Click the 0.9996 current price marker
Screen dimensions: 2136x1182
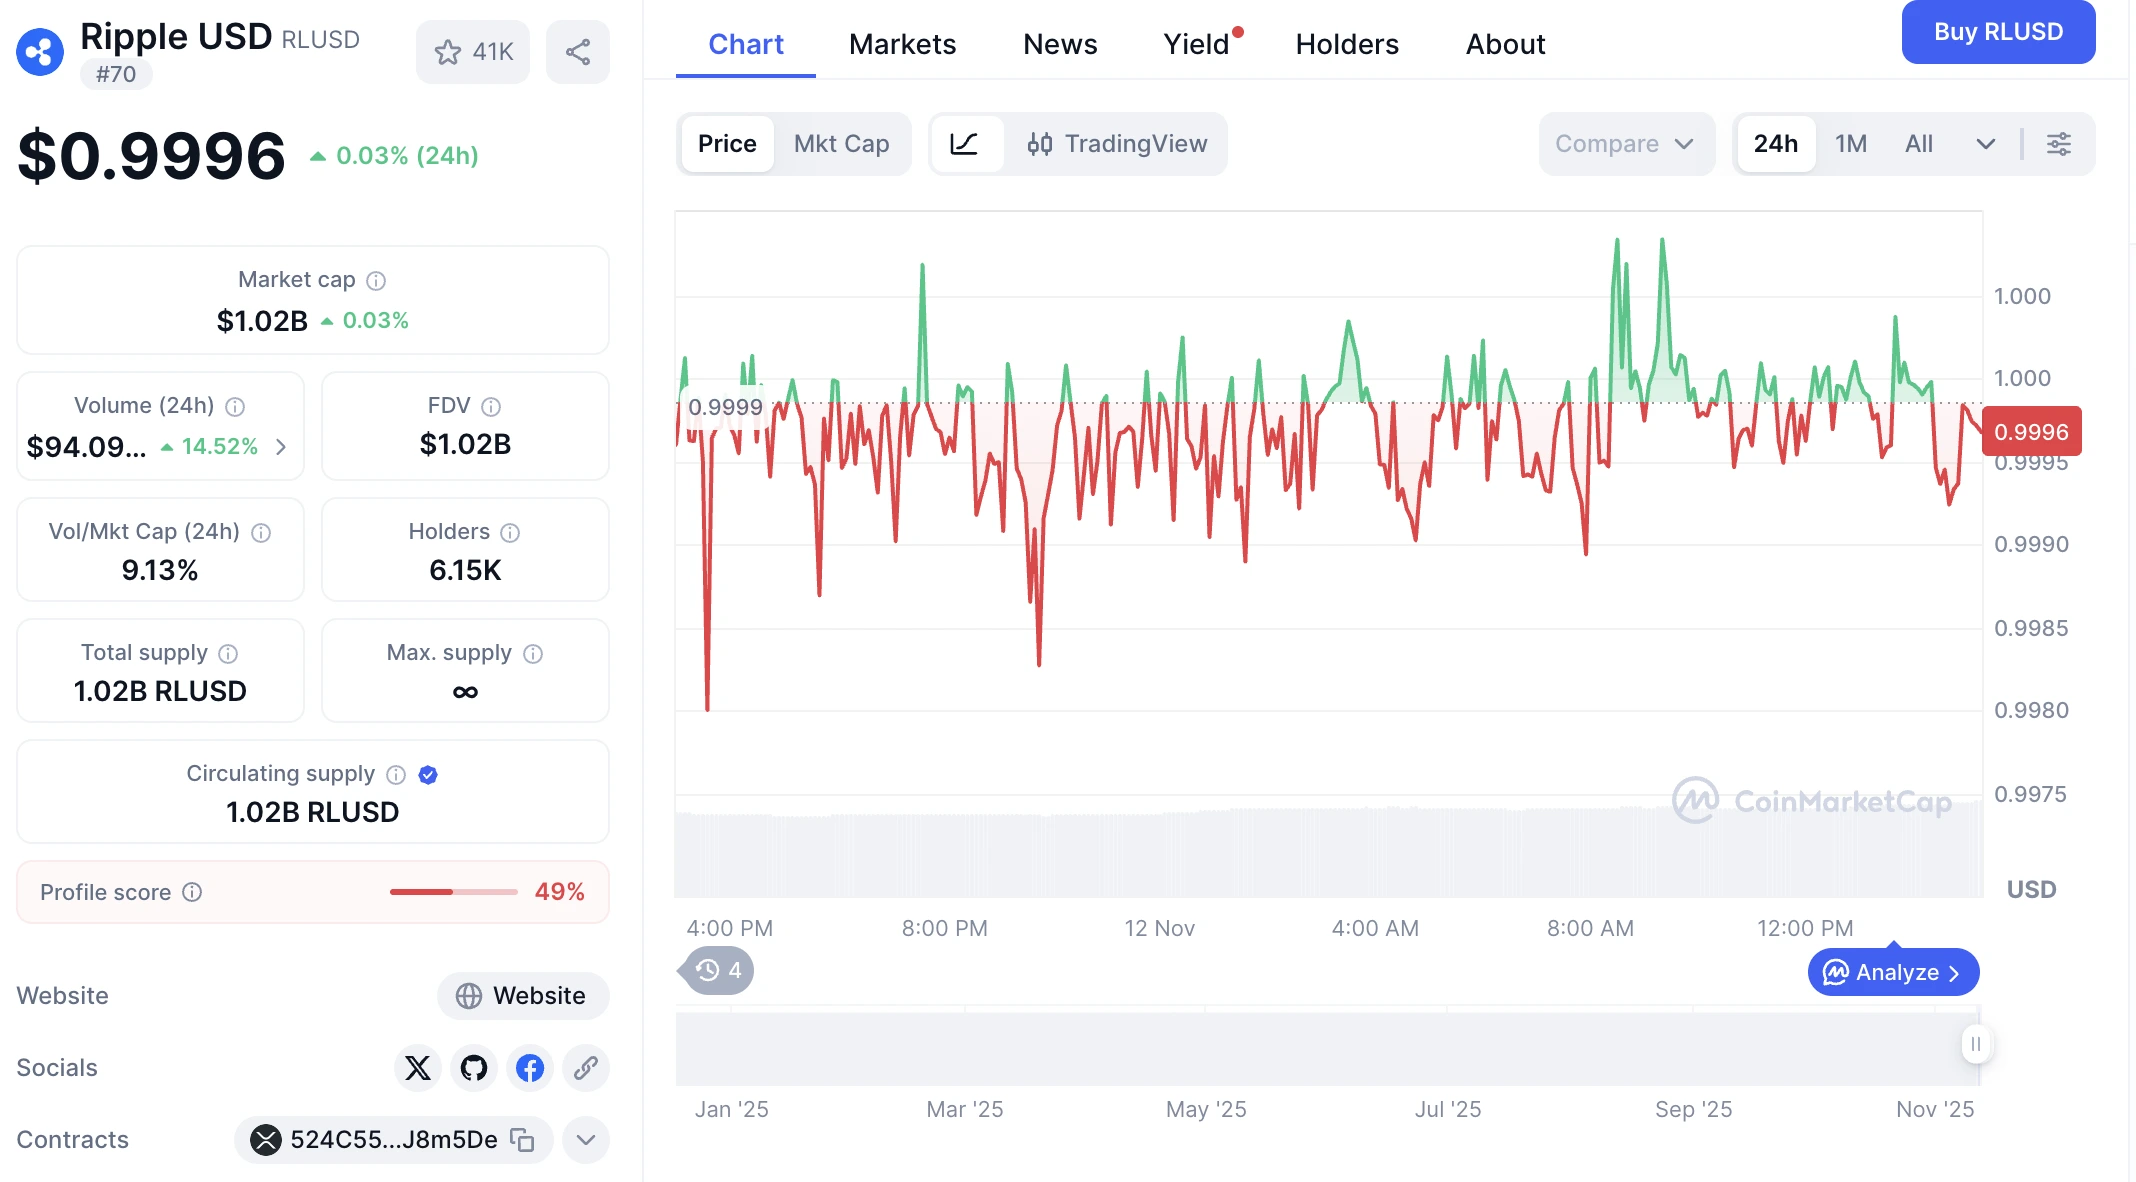pyautogui.click(x=2031, y=432)
